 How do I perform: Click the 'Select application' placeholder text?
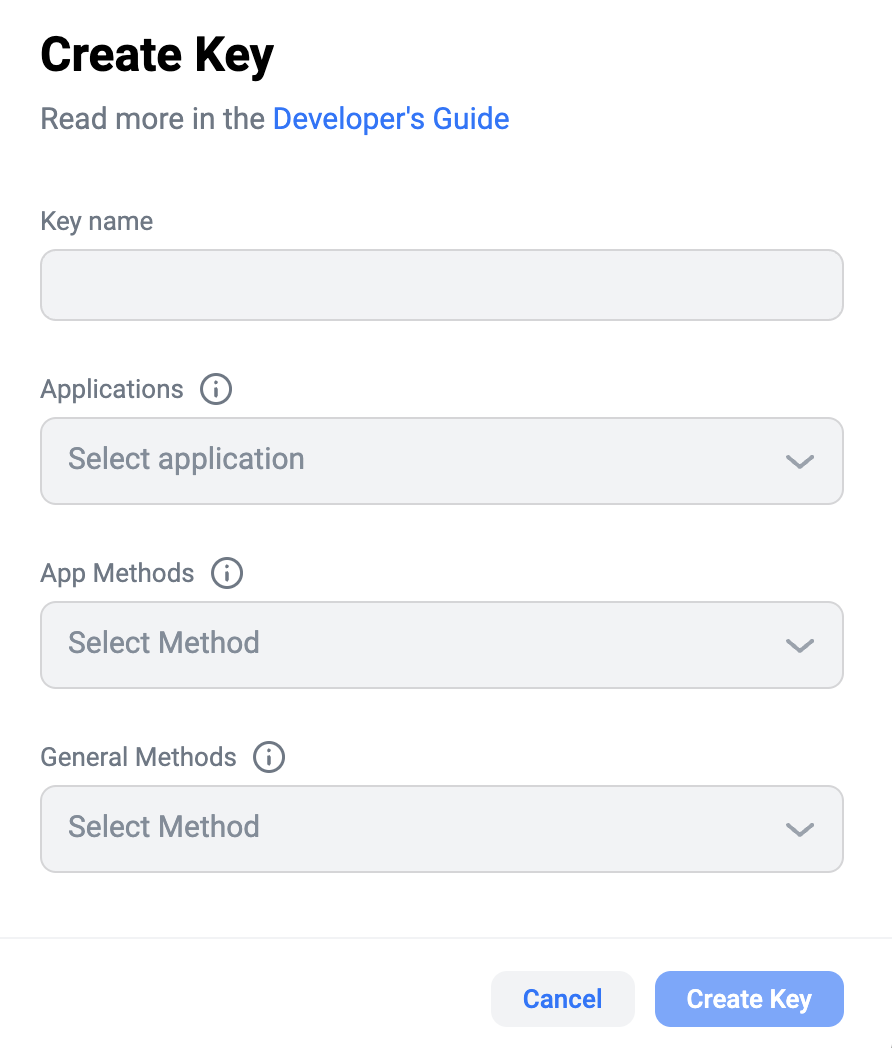pos(186,459)
